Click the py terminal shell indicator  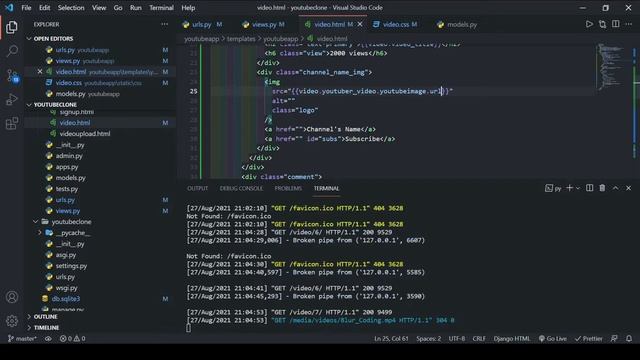tap(553, 188)
